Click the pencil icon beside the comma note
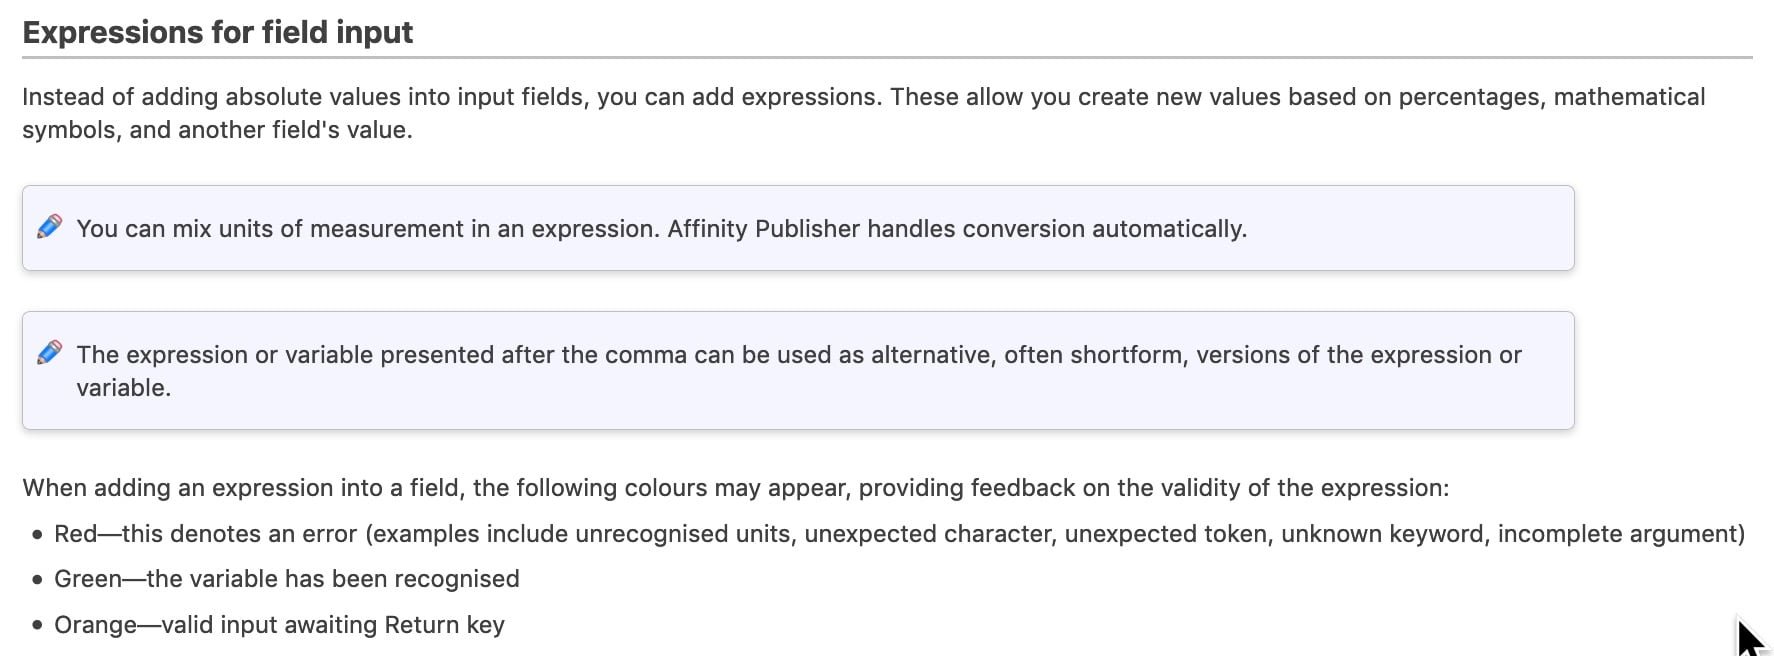Screen dimensions: 1774x656 (49, 353)
